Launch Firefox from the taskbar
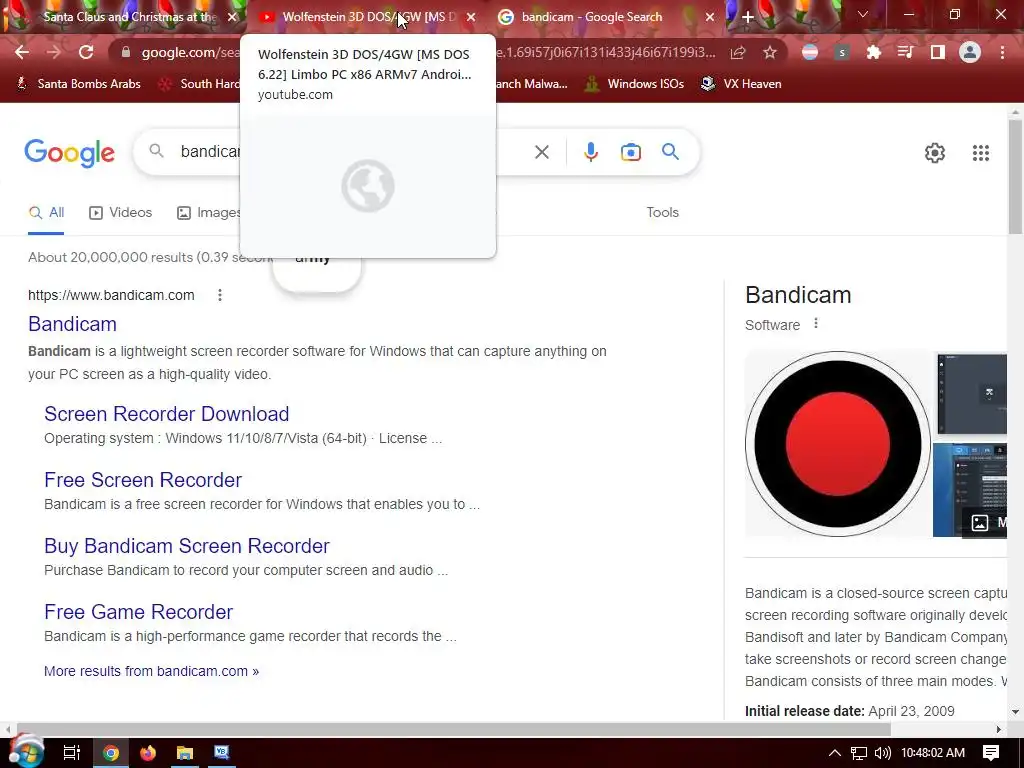This screenshot has height=768, width=1024. point(148,753)
